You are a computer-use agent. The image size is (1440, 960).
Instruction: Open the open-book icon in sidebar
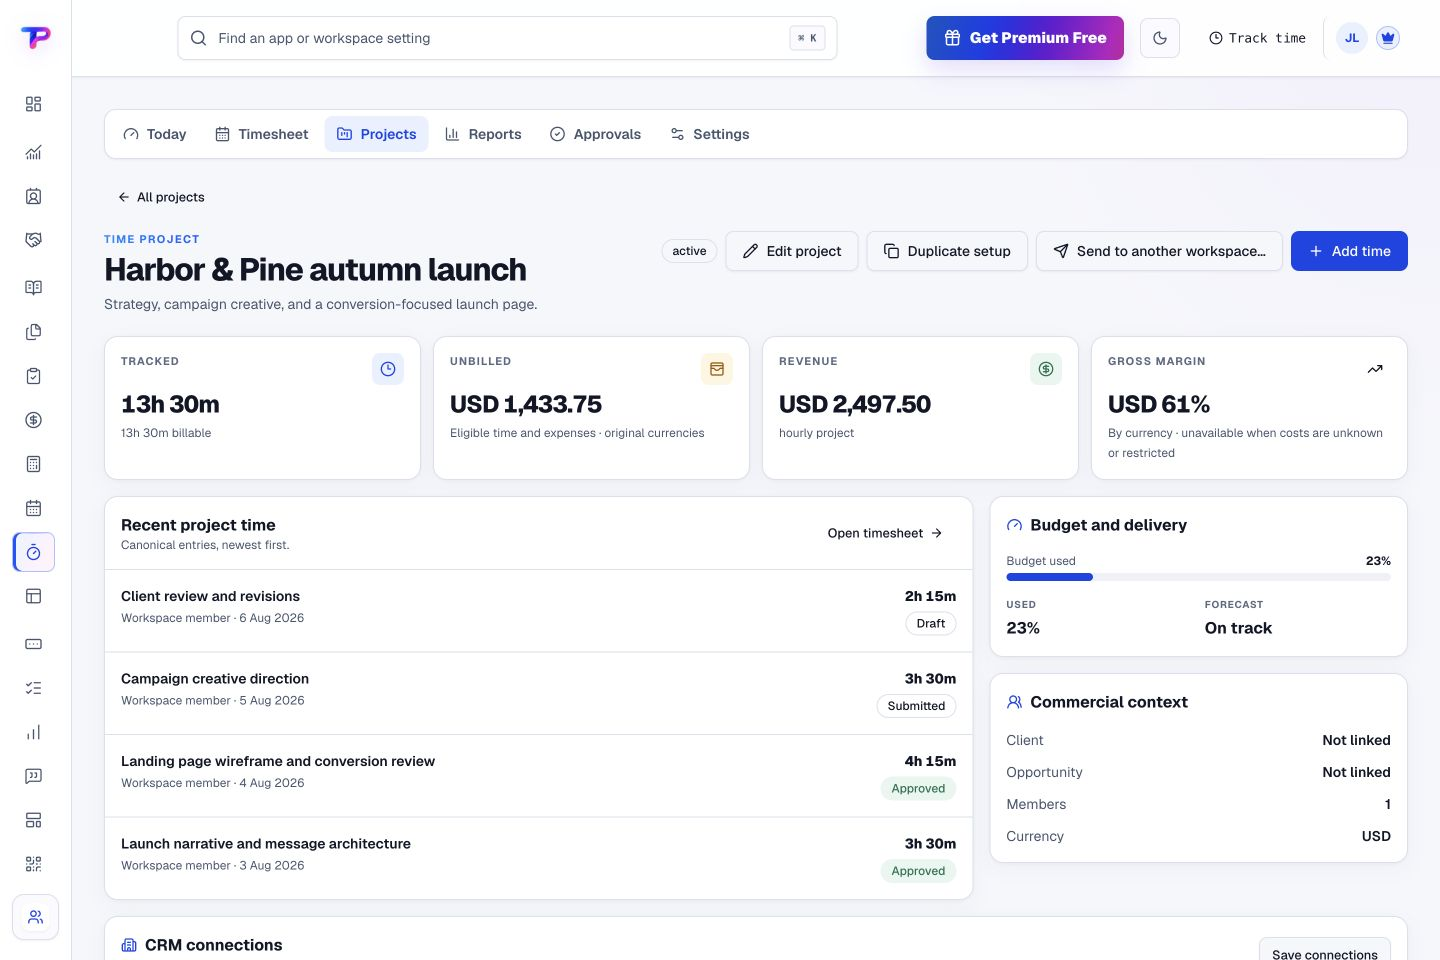pos(33,288)
